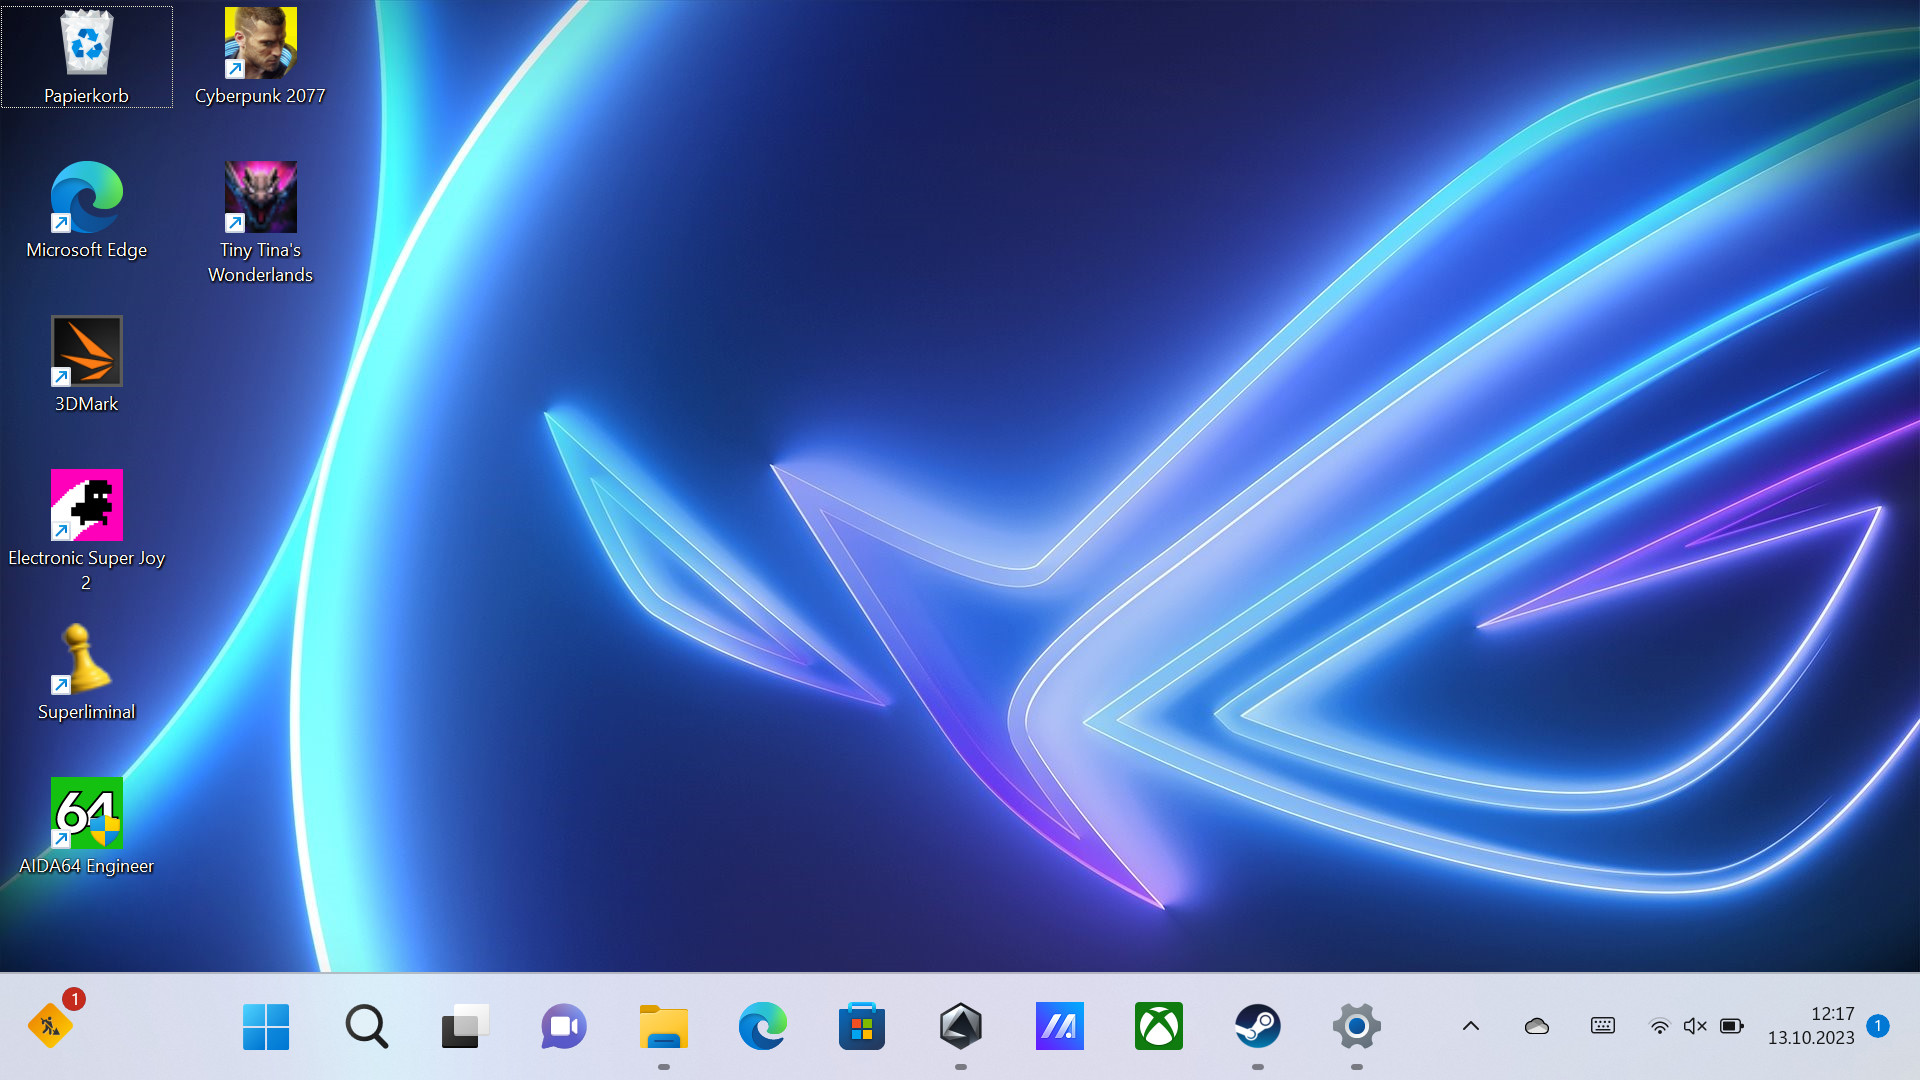Launch Cyberpunk 2077 from the desktop
1920x1080 pixels.
point(261,42)
